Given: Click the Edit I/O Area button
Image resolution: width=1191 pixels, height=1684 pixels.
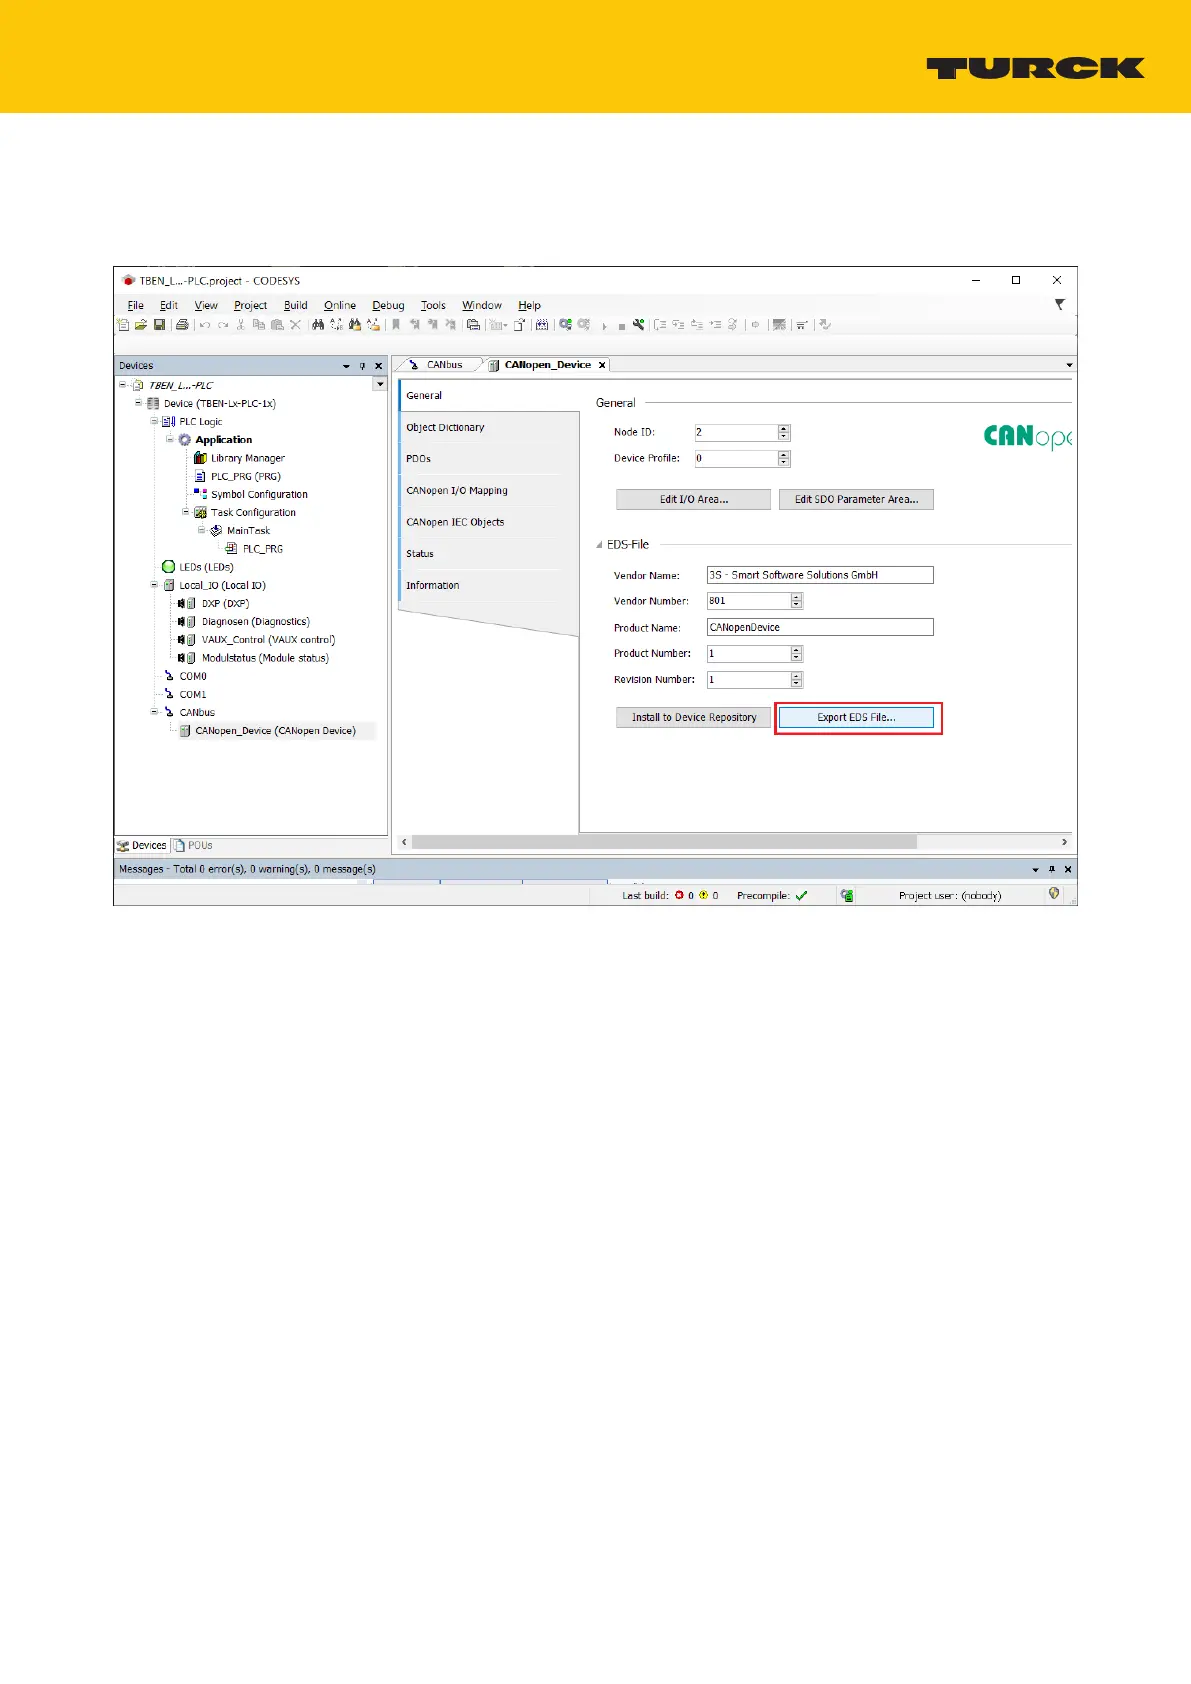Looking at the screenshot, I should (x=693, y=499).
